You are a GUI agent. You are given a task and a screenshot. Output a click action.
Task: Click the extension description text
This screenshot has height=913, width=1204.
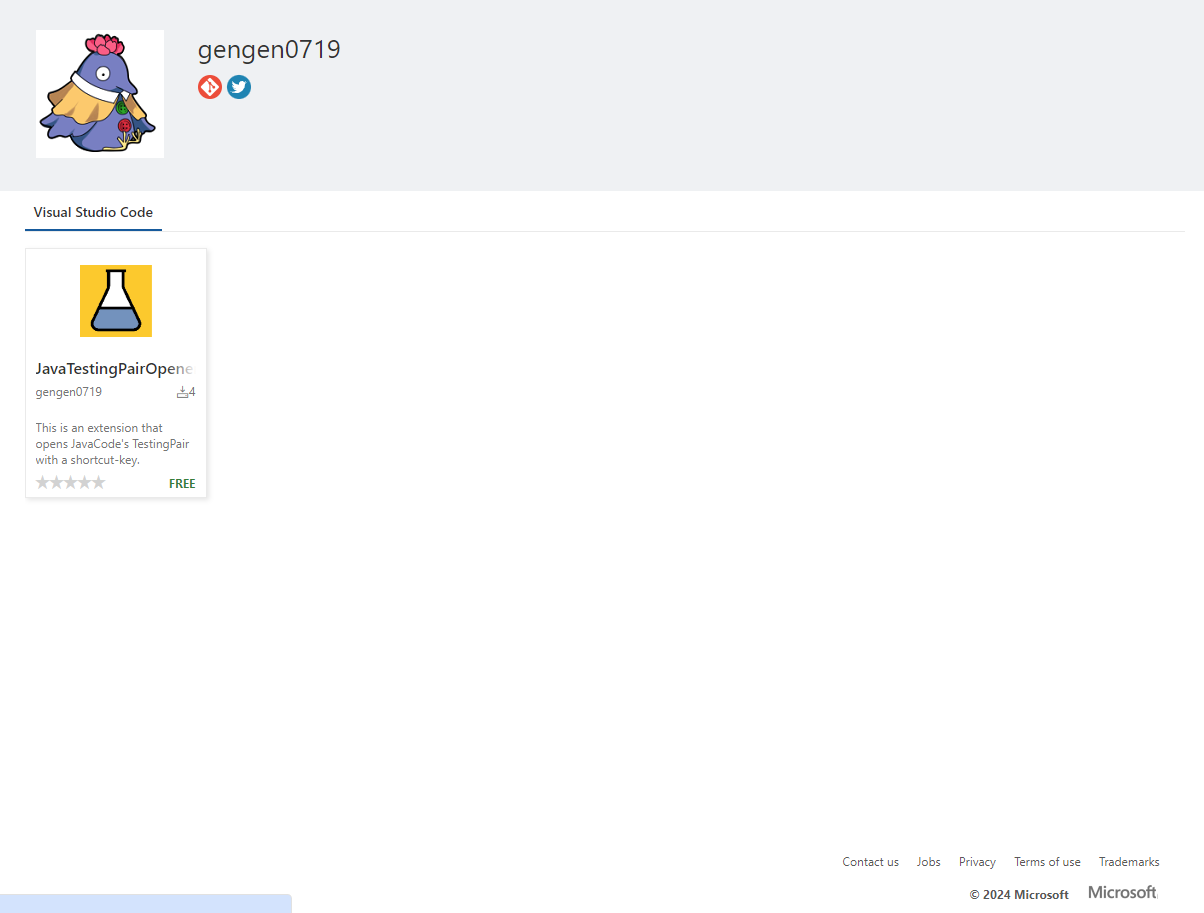(113, 444)
